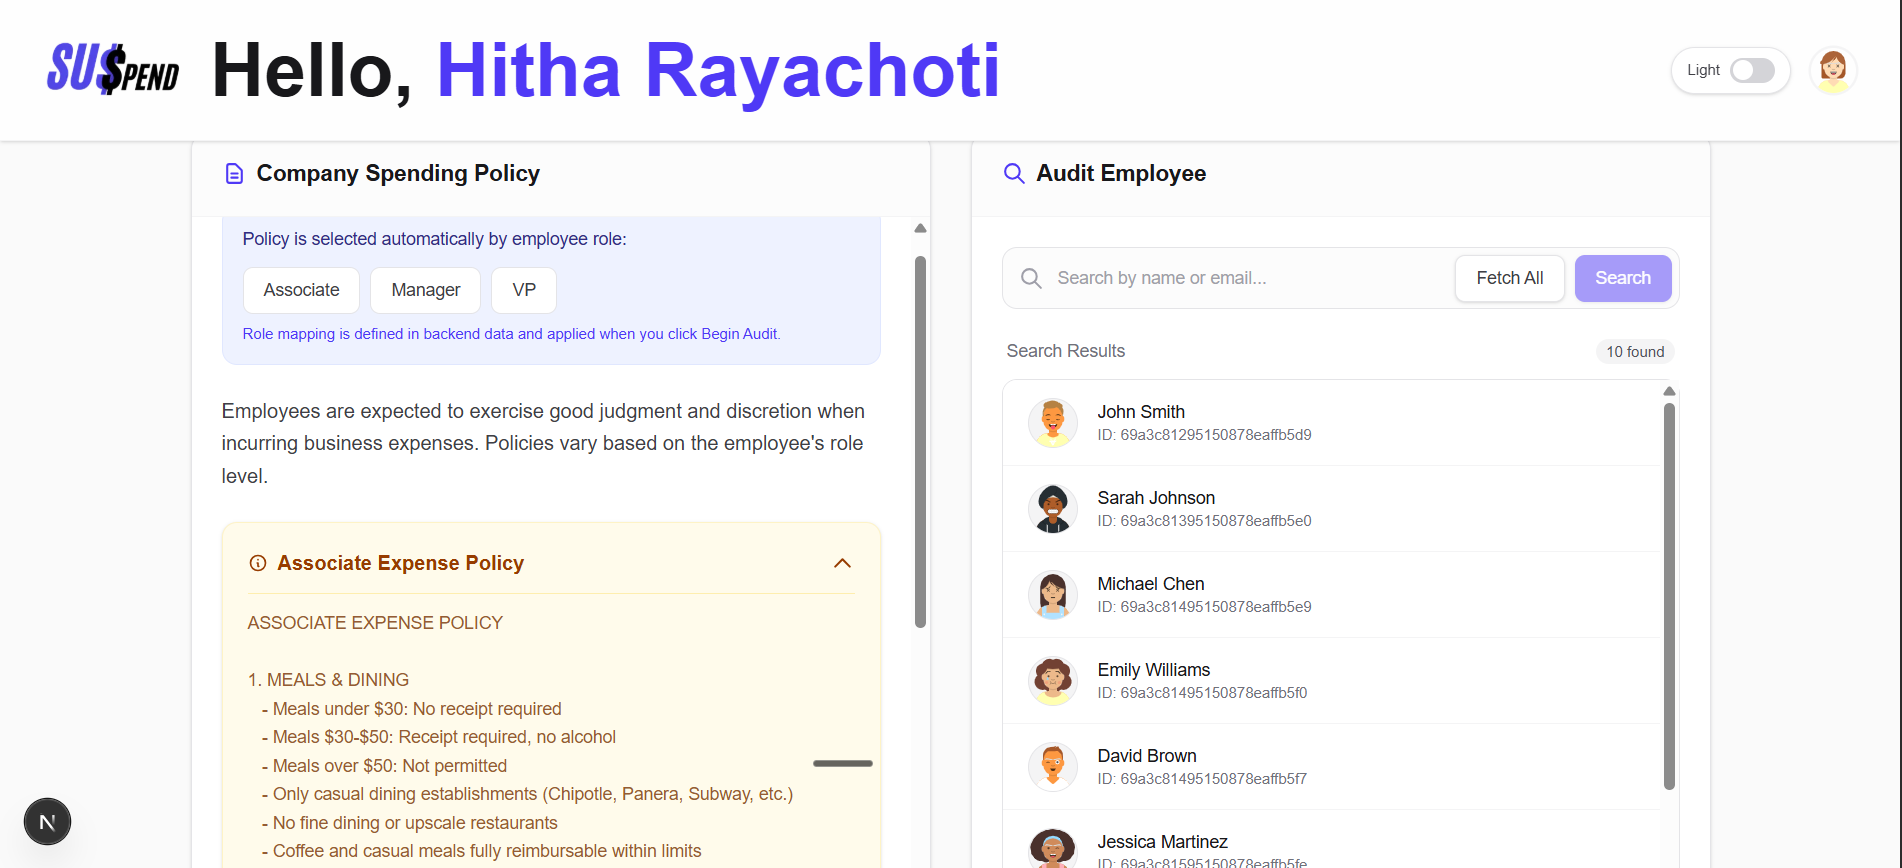Click Sarah Johnson's avatar

tap(1053, 509)
